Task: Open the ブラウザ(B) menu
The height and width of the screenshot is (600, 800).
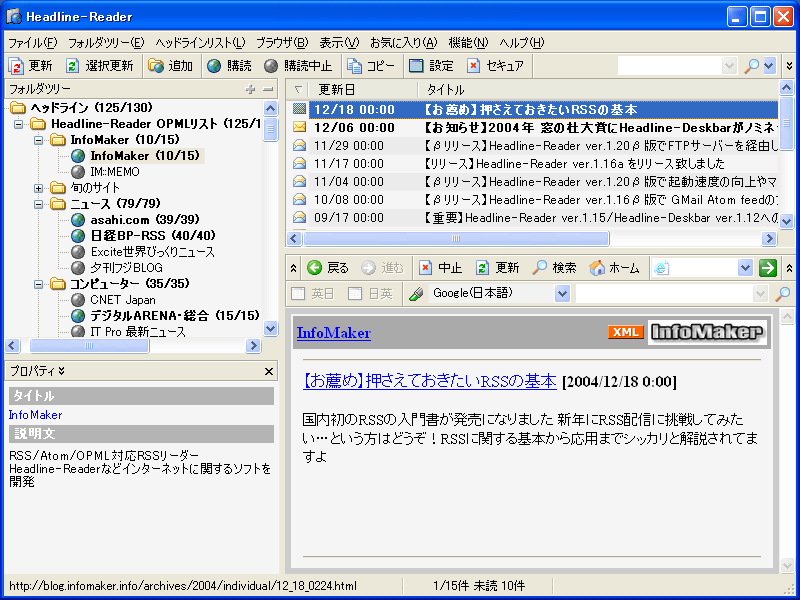Action: tap(281, 42)
